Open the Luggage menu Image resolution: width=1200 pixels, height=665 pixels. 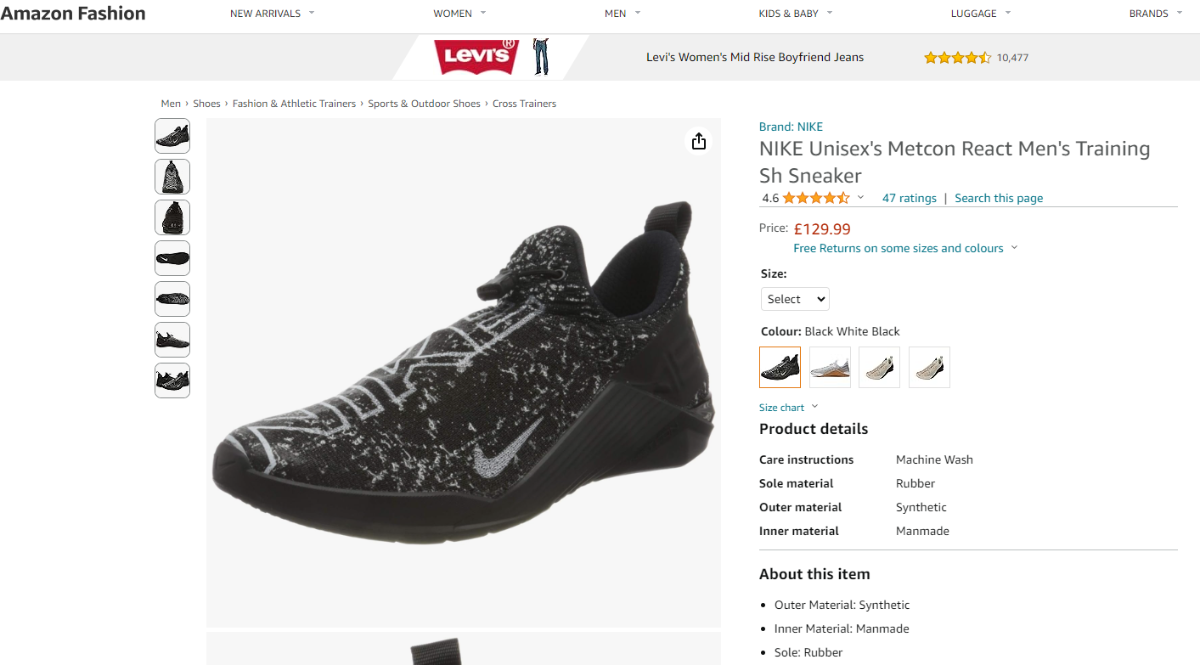(981, 14)
